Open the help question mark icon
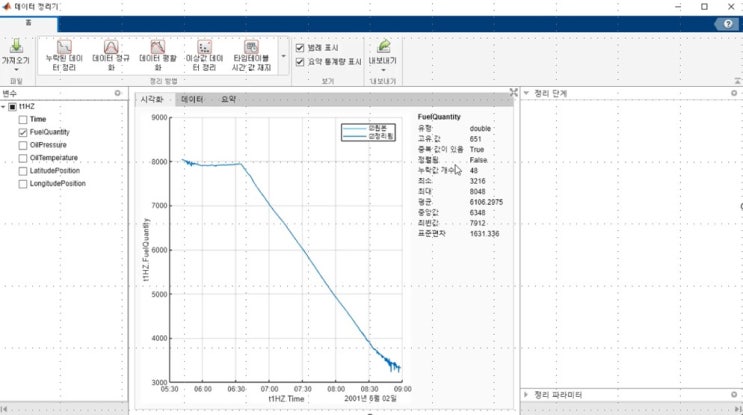 point(728,24)
